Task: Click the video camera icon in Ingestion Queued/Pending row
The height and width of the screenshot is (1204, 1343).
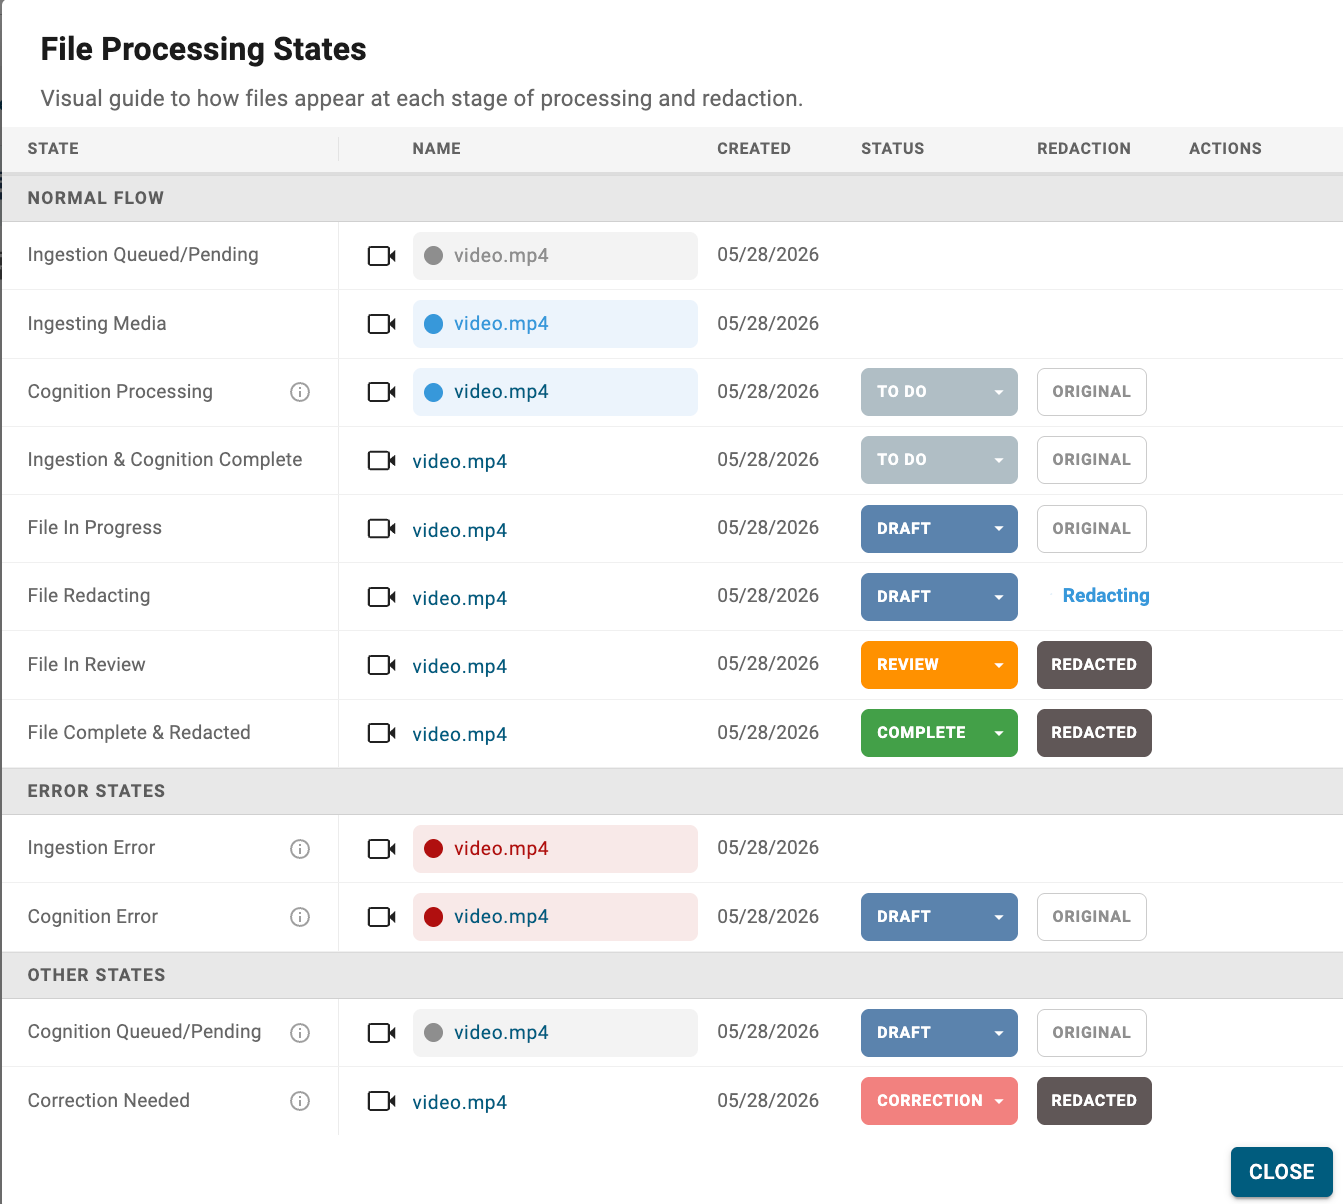Action: (381, 256)
